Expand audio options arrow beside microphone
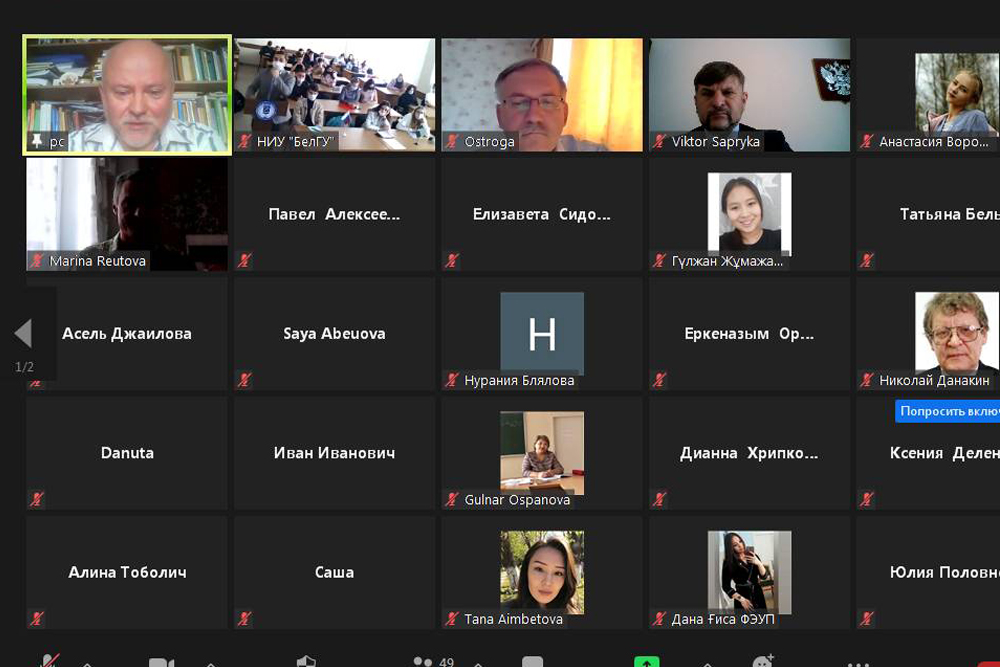This screenshot has width=1000, height=667. click(x=86, y=663)
